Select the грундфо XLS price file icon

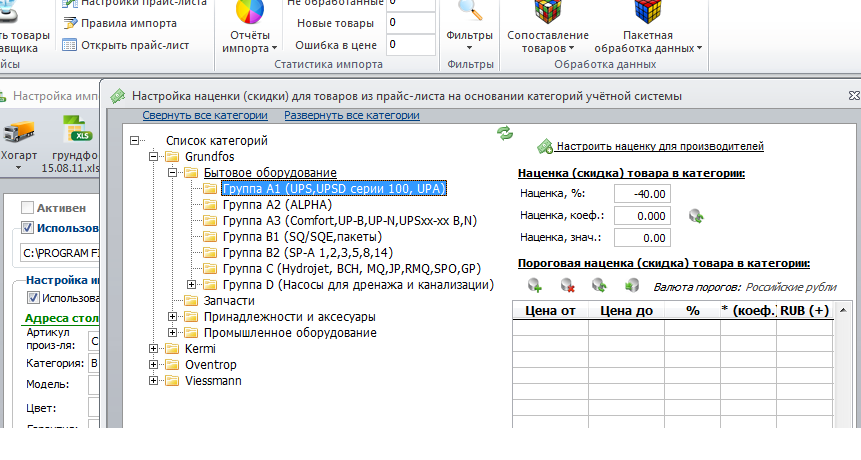point(76,130)
